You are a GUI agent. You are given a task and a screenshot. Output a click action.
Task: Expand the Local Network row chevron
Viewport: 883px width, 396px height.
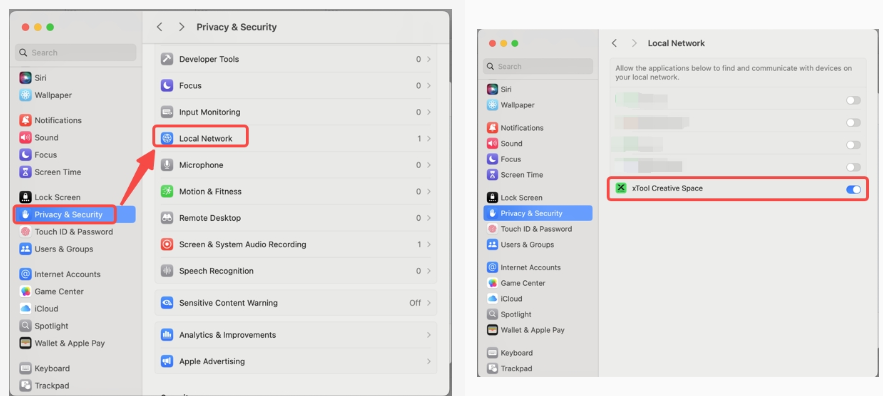tap(429, 139)
